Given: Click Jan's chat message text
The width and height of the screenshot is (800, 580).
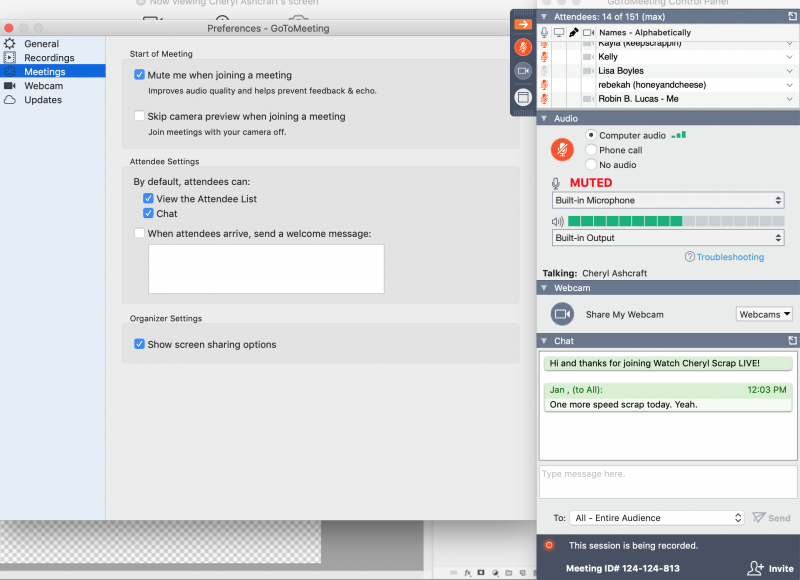Looking at the screenshot, I should coord(623,405).
